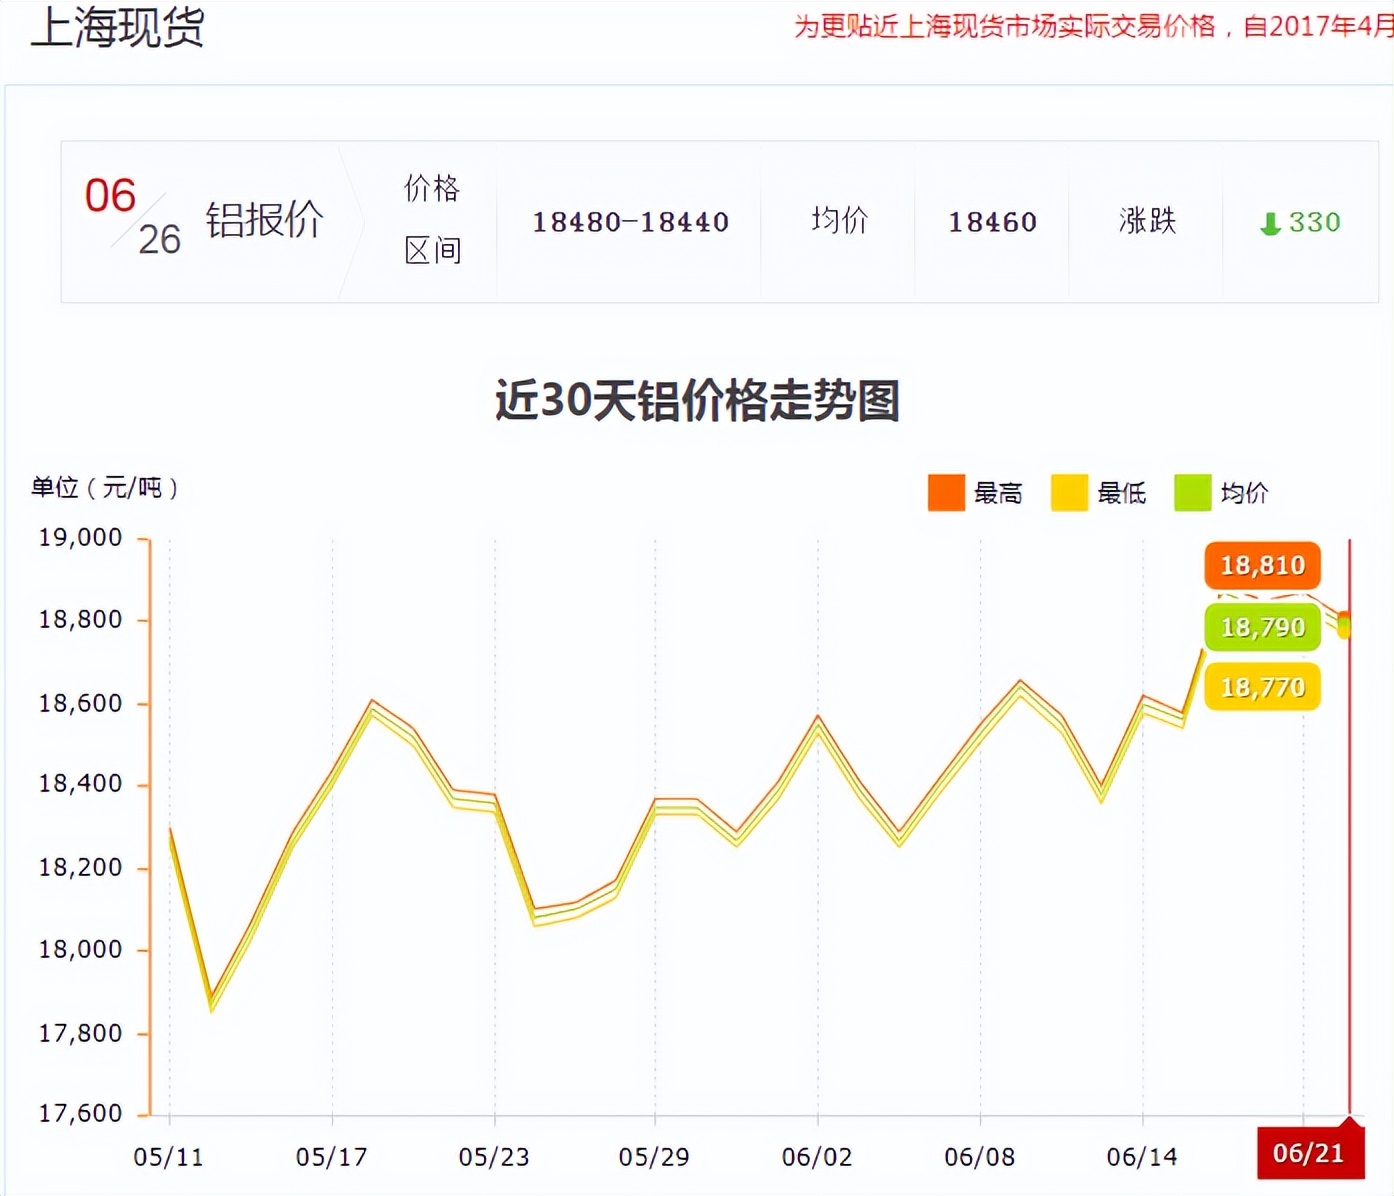This screenshot has width=1394, height=1196.
Task: Click the 最高 legend label
Action: [998, 493]
